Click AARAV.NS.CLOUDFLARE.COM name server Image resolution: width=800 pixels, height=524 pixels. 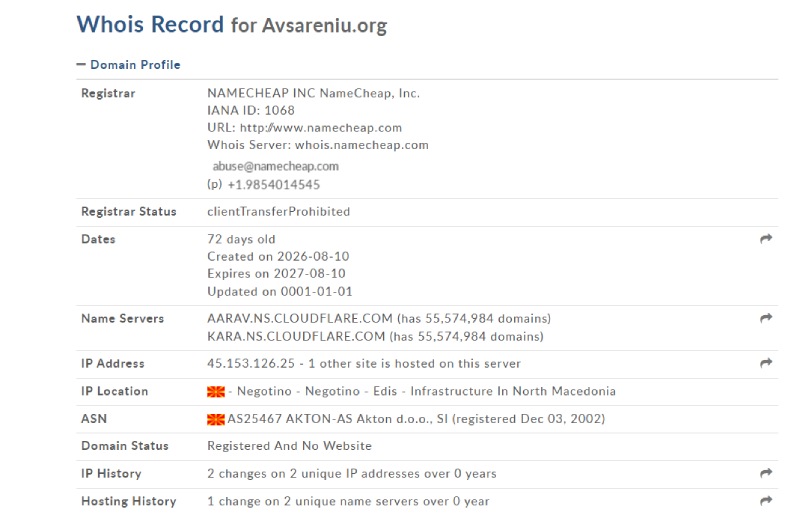[300, 318]
